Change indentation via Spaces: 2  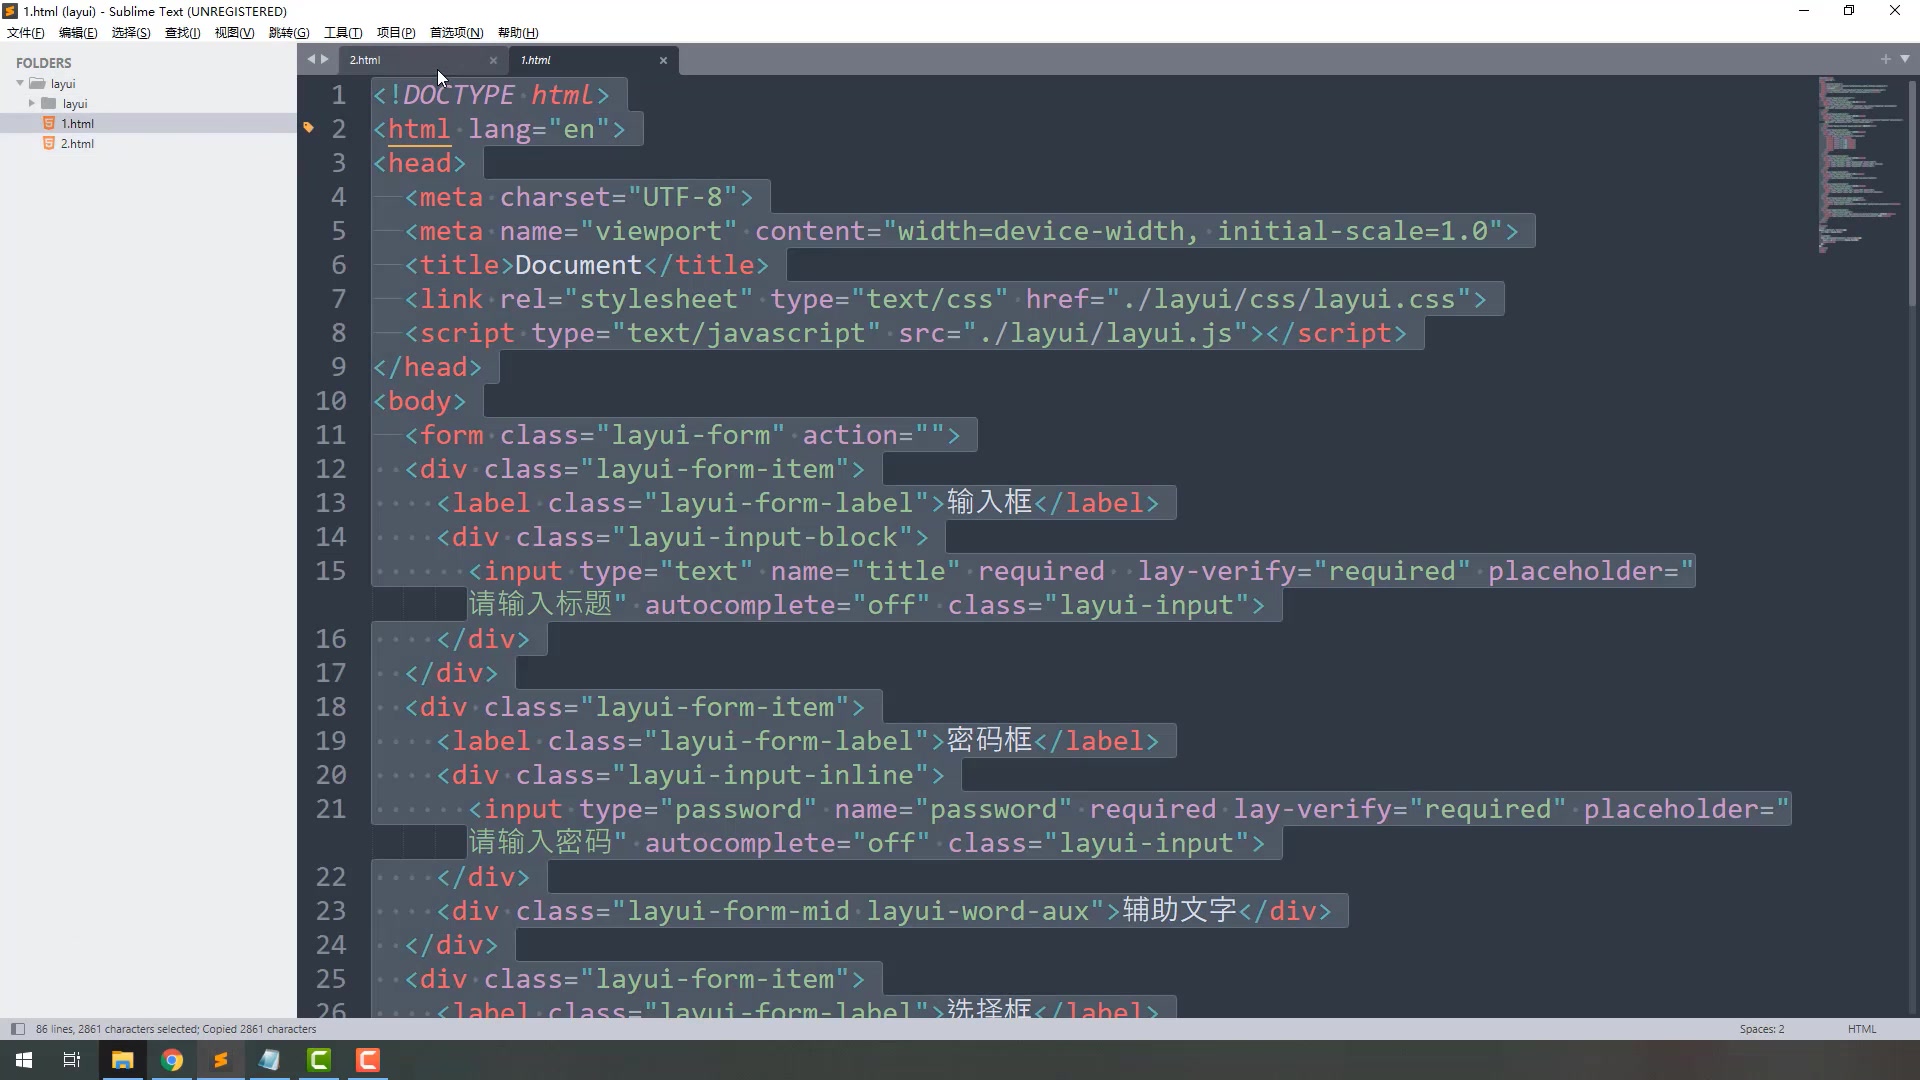(1761, 1029)
